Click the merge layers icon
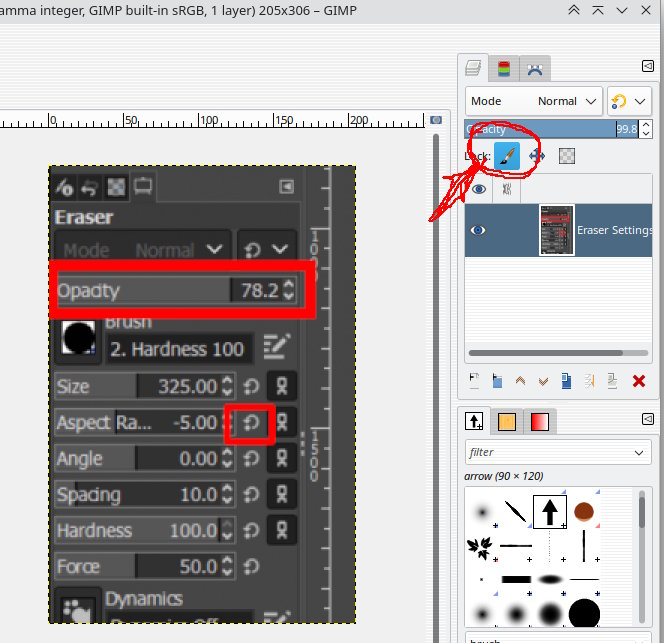664x643 pixels. [x=589, y=380]
